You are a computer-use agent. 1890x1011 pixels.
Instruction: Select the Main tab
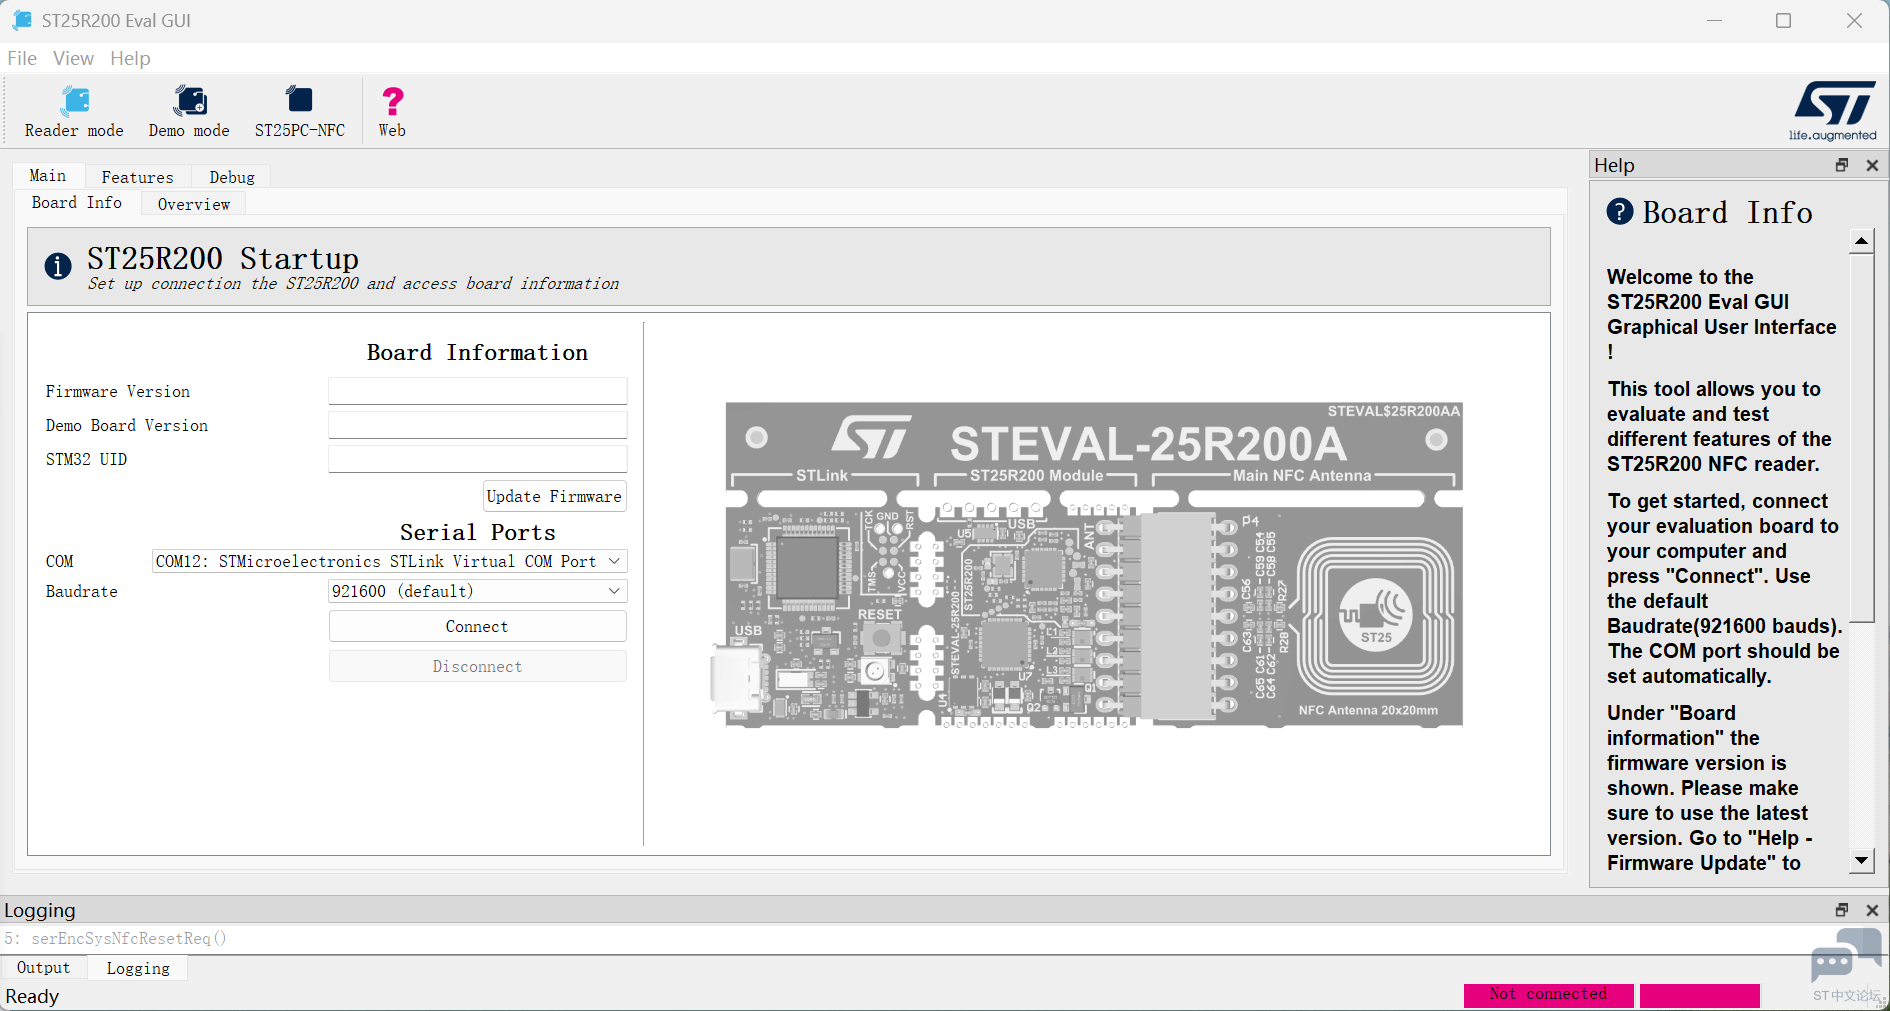coord(48,176)
